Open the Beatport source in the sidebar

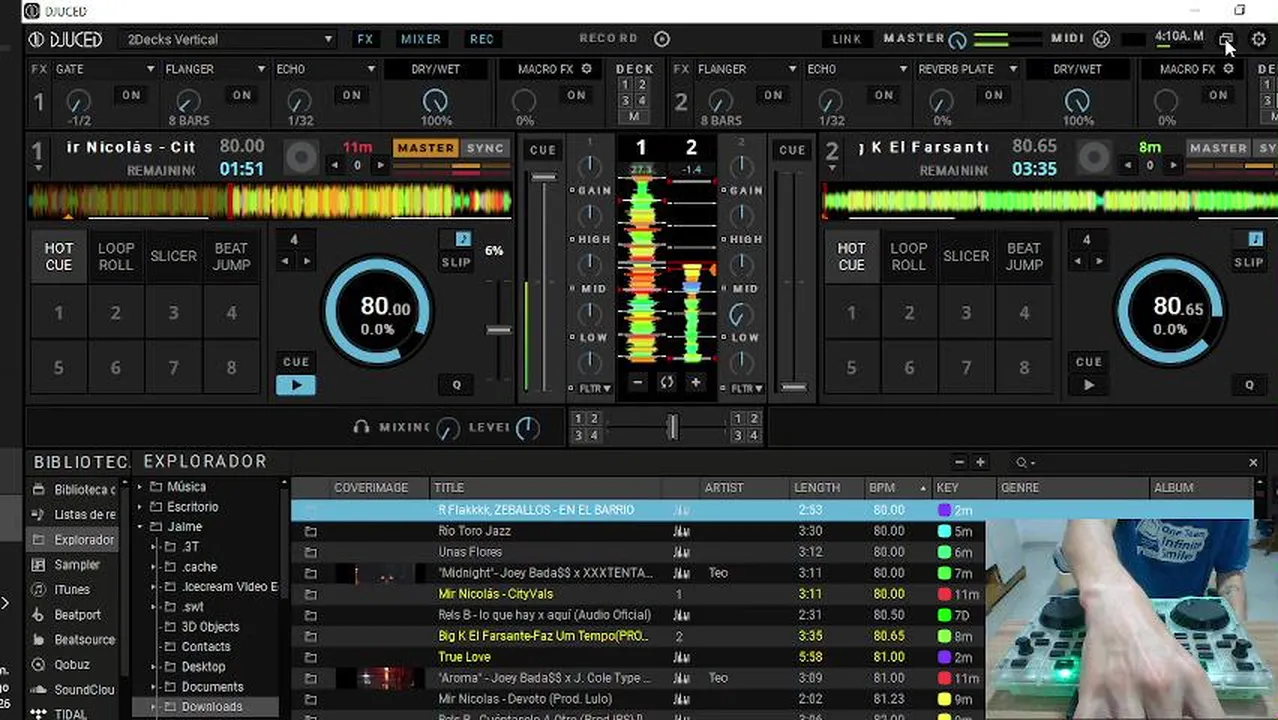pos(74,614)
